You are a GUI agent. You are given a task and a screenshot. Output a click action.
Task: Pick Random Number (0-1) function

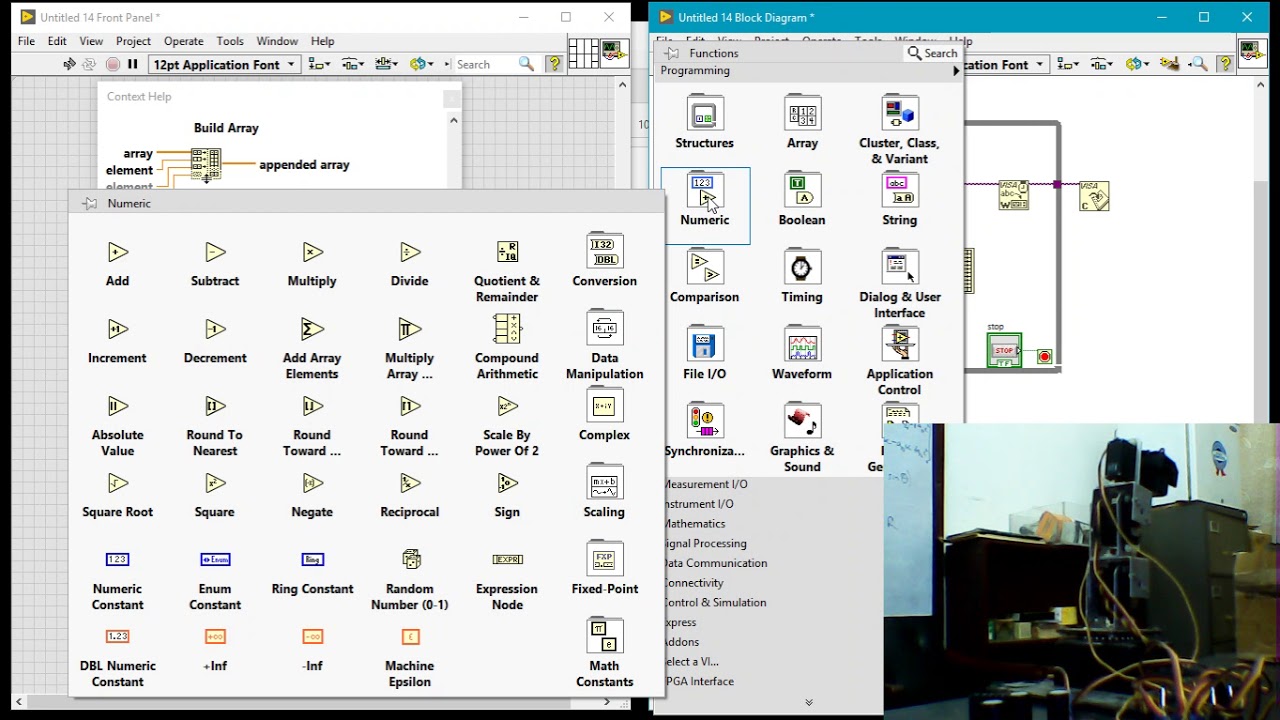pos(410,560)
